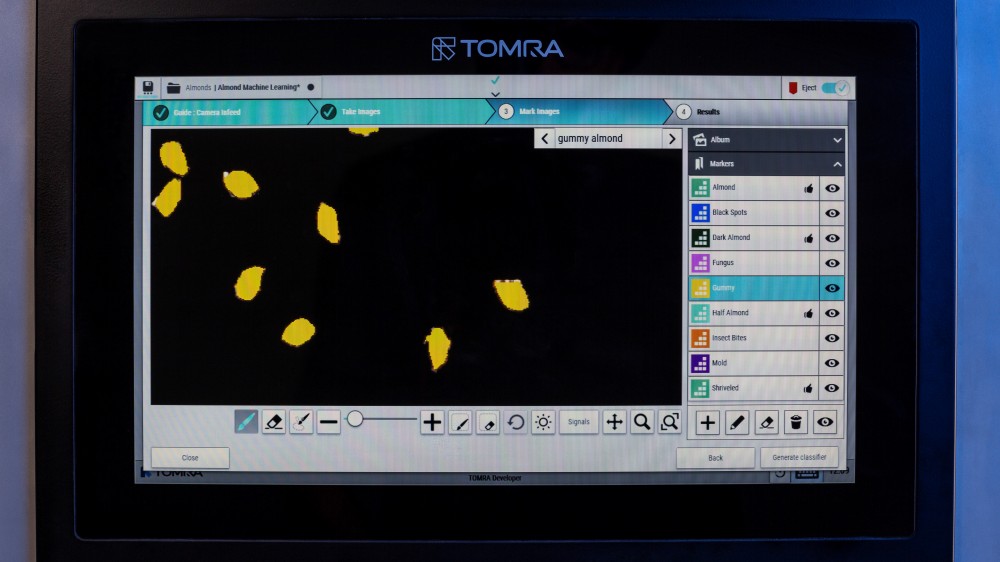Click the thumbs-up icon on Half Almond row
Image resolution: width=1000 pixels, height=562 pixels.
click(x=808, y=313)
